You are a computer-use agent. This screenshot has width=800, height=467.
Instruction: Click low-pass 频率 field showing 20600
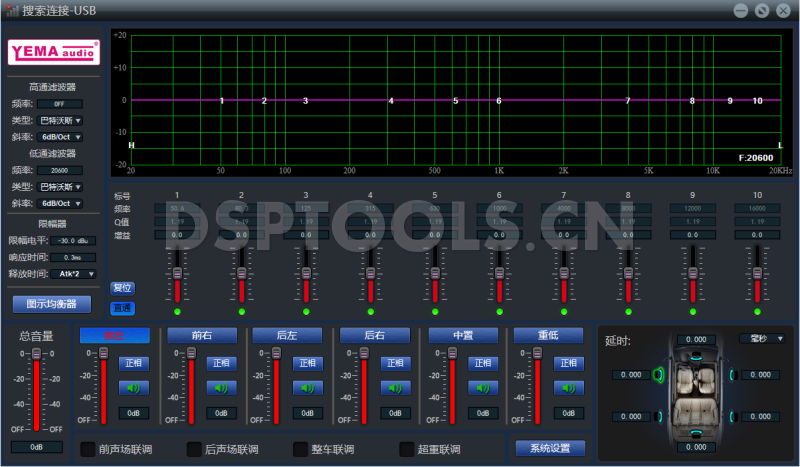click(60, 170)
